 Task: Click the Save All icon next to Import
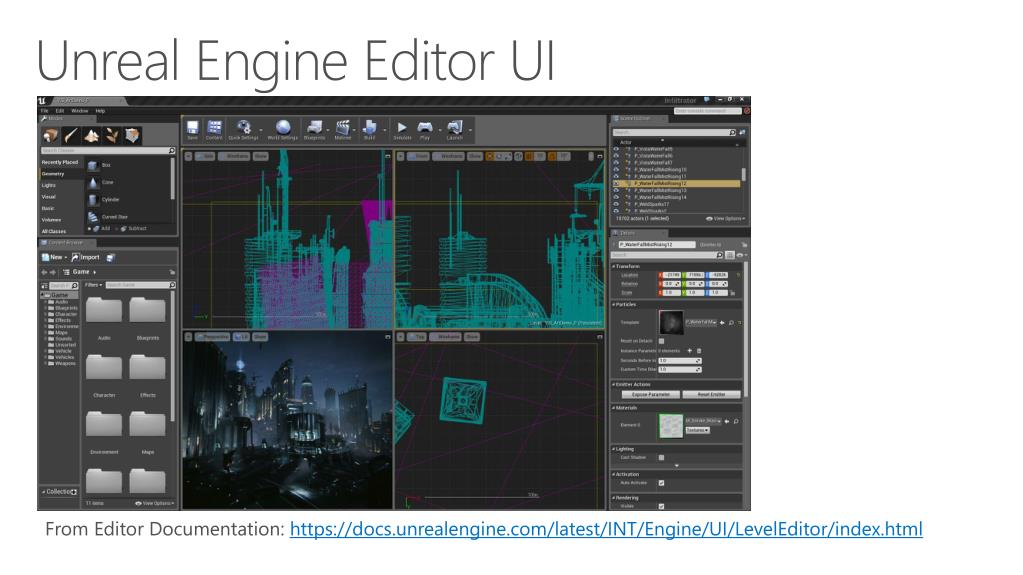click(x=111, y=257)
